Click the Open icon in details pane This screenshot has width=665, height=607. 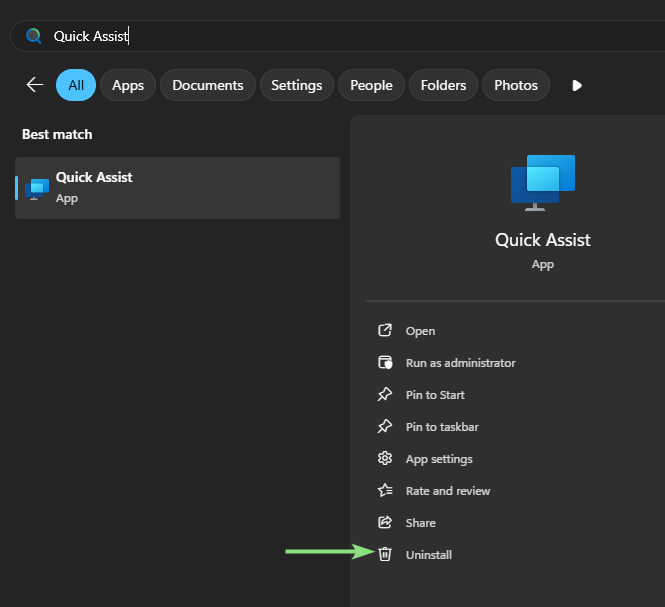[x=385, y=330]
